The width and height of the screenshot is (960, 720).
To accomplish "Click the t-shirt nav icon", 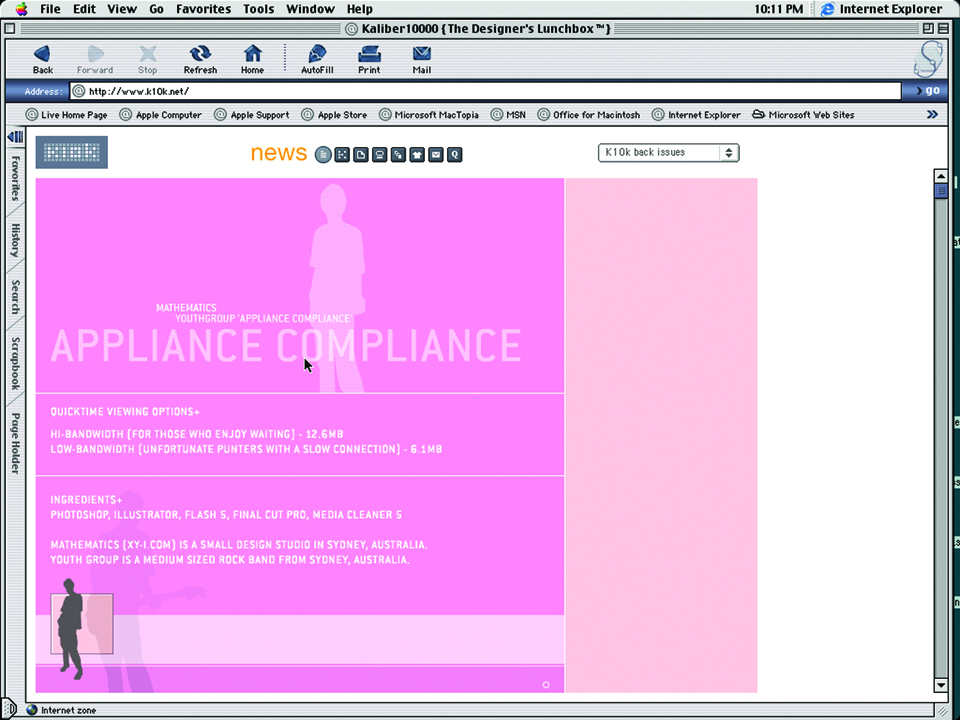I will point(417,155).
